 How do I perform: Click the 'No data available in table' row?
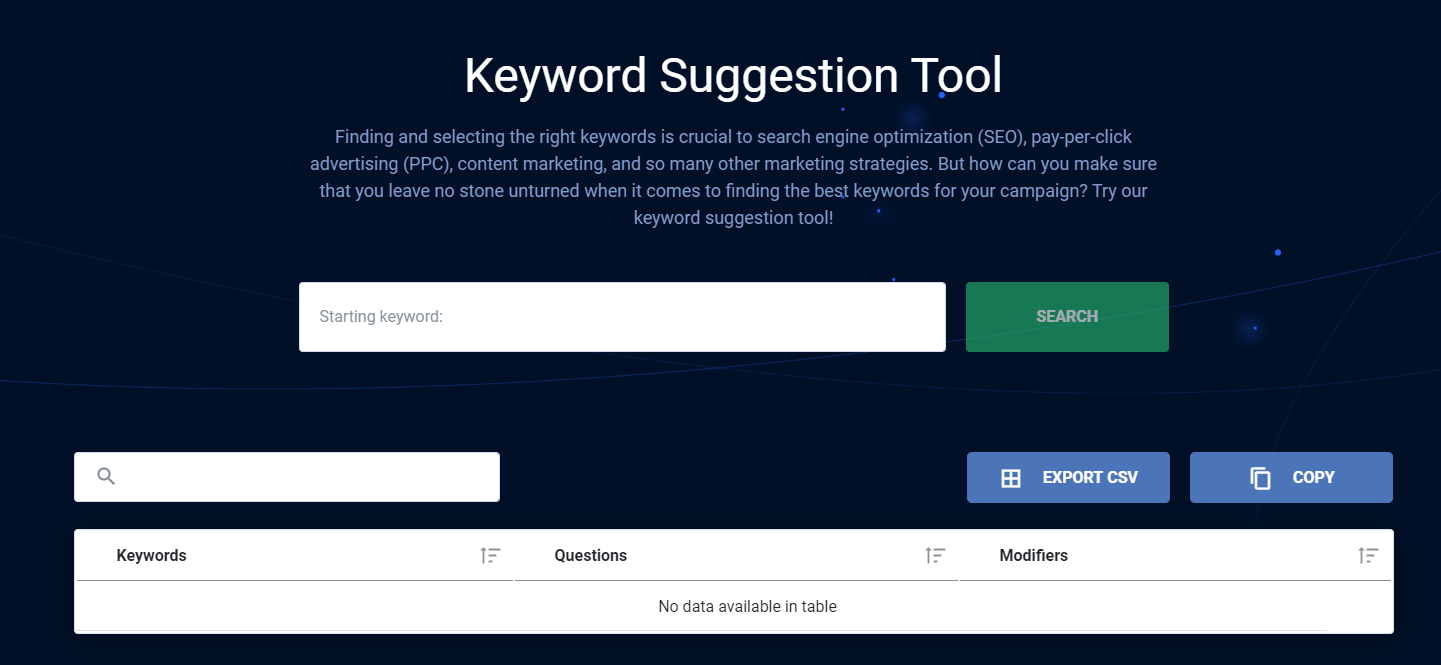pyautogui.click(x=747, y=606)
